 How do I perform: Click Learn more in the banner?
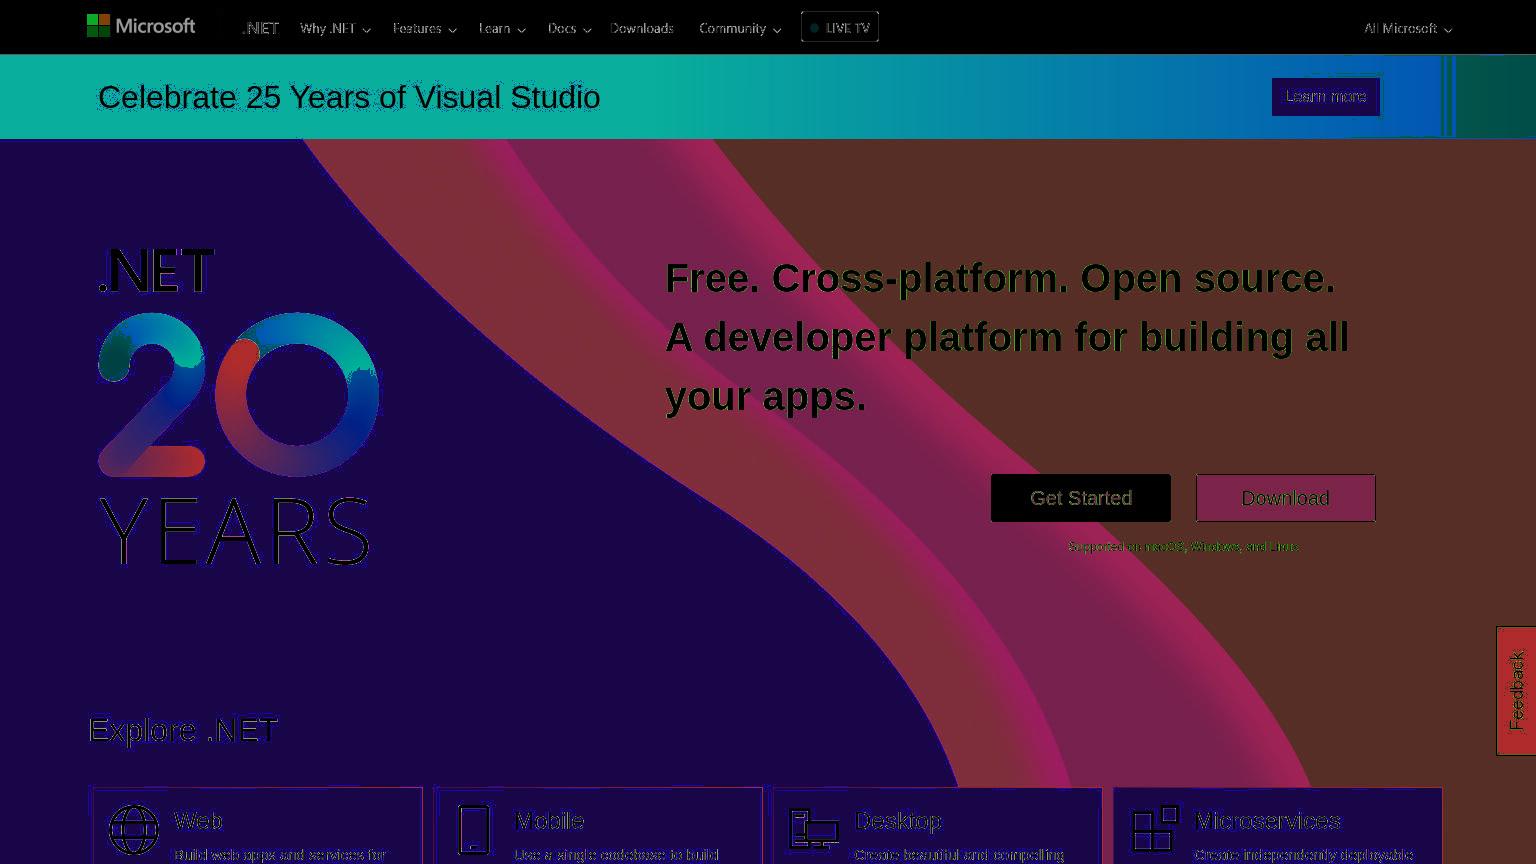1326,97
